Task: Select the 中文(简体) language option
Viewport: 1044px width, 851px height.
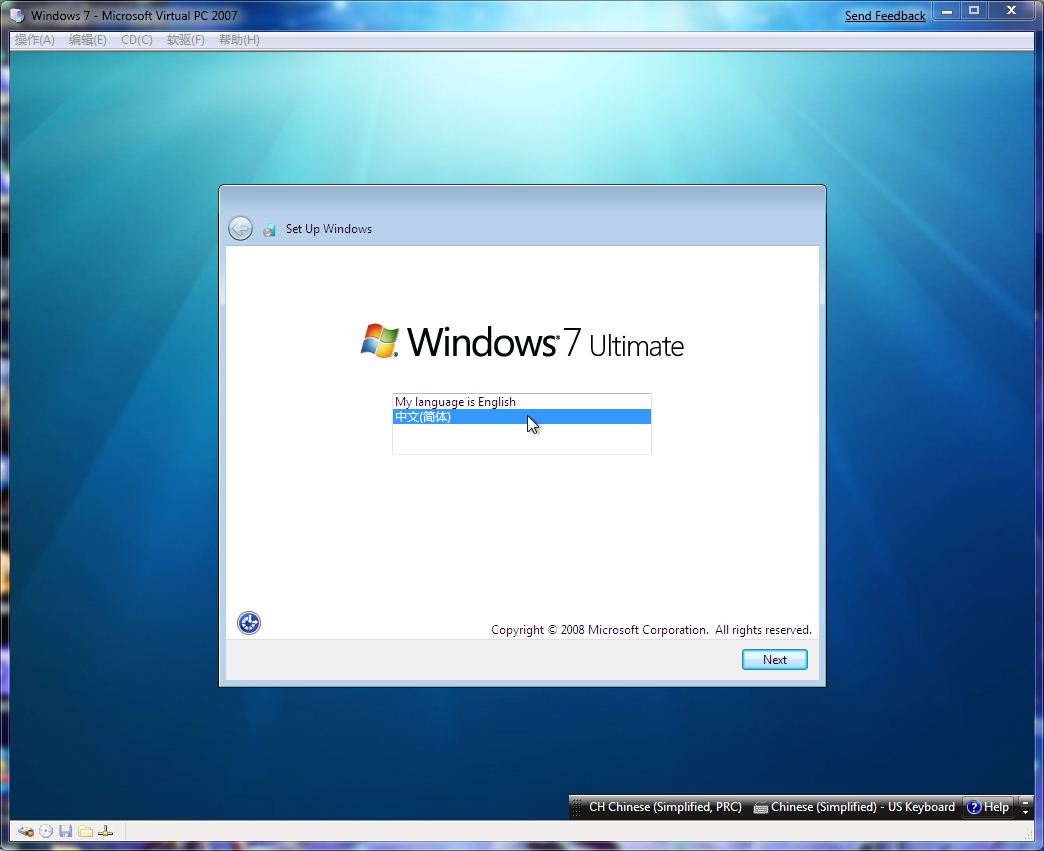Action: point(521,417)
